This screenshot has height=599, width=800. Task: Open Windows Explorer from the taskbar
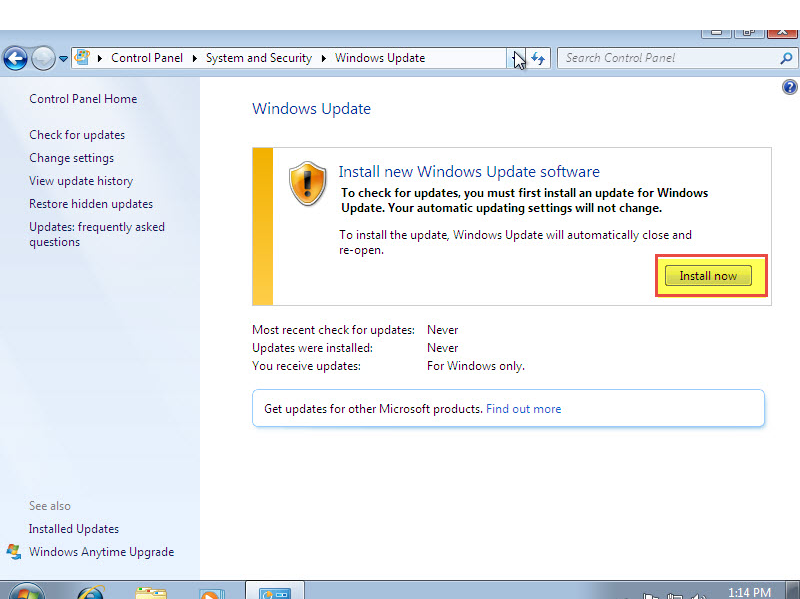pos(151,593)
